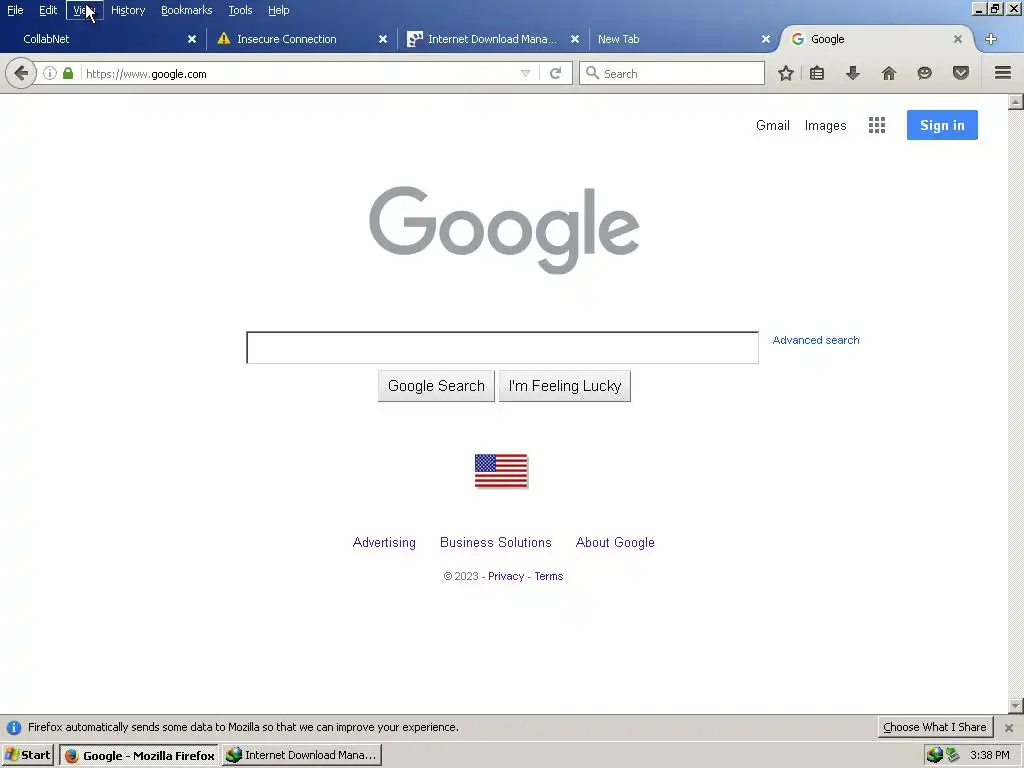Click the 3:38 PM clock
The height and width of the screenshot is (768, 1024).
pos(990,755)
